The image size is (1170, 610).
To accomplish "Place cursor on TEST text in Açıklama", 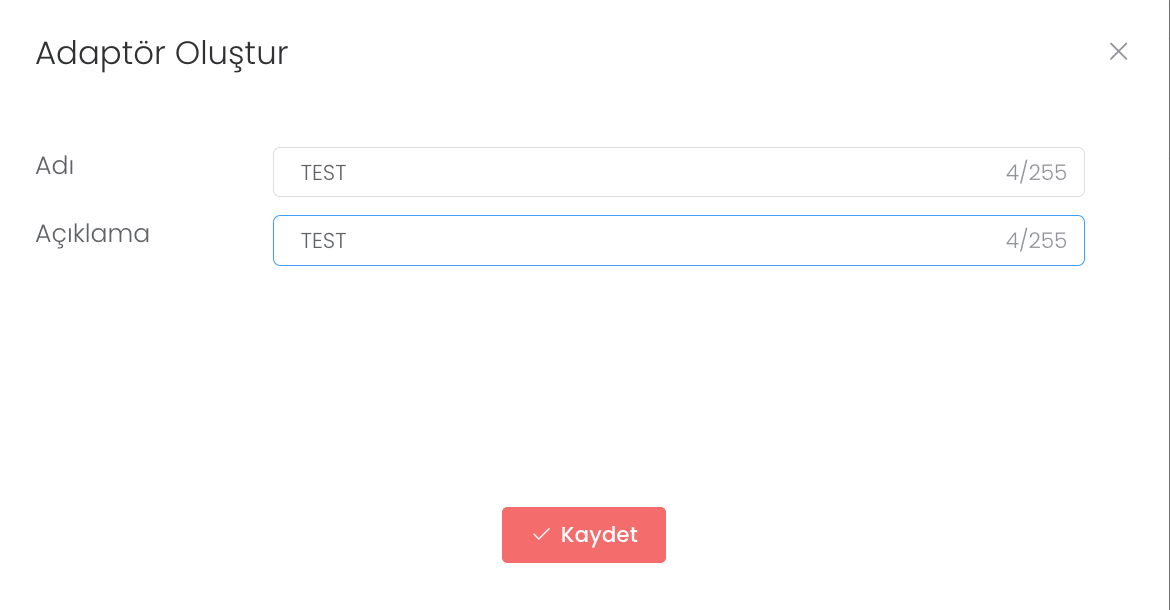I will tap(323, 241).
